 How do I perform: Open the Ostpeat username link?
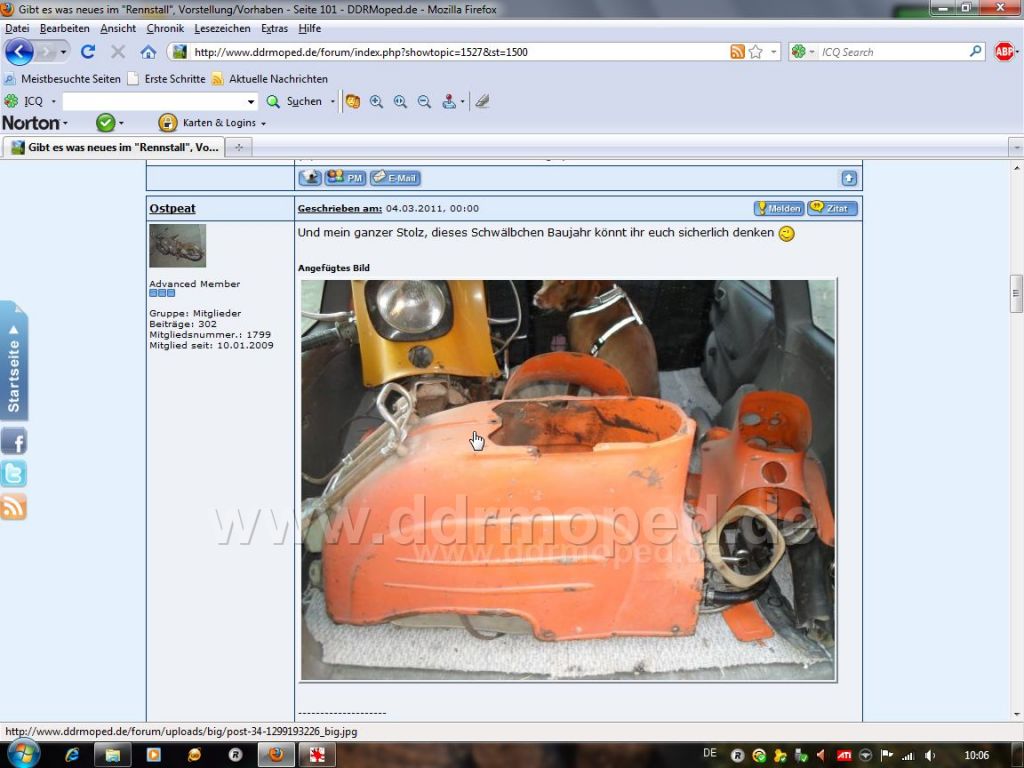pos(172,208)
